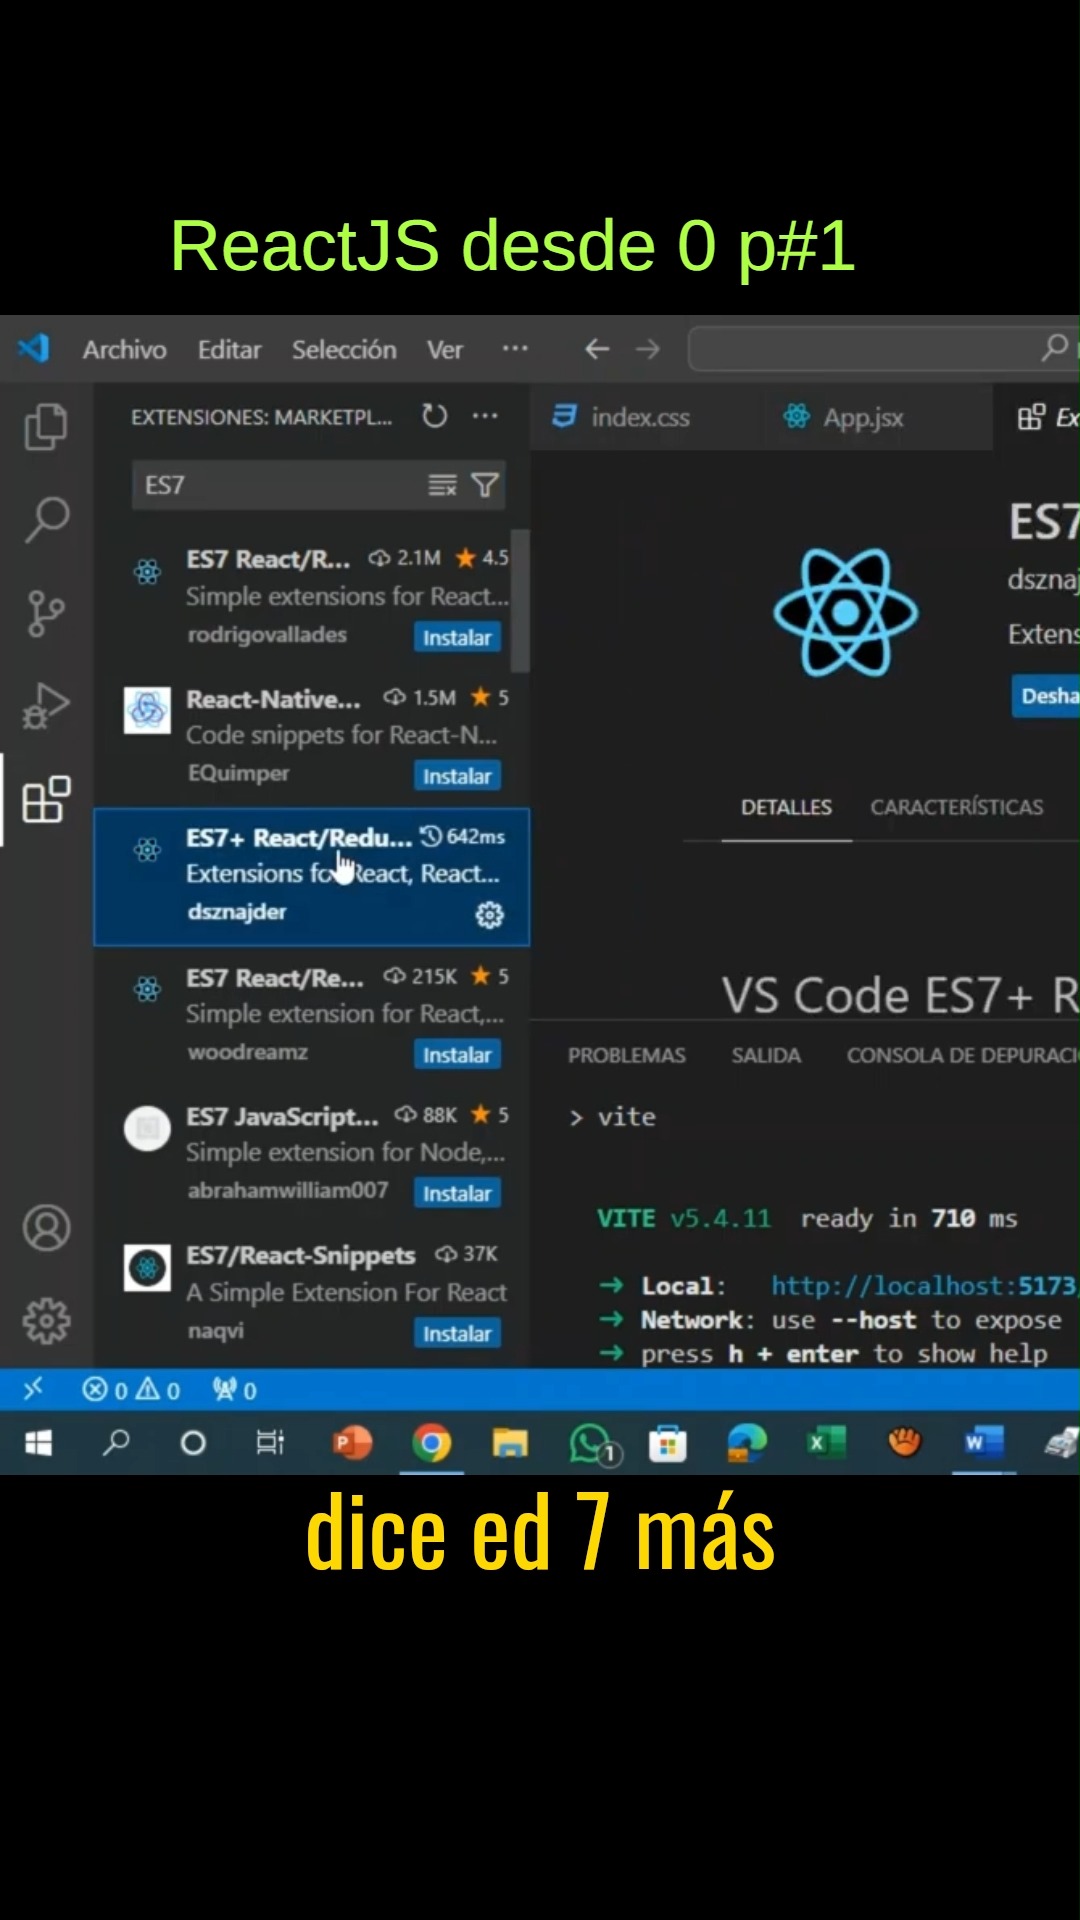Go forward with the right arrow

pyautogui.click(x=648, y=348)
